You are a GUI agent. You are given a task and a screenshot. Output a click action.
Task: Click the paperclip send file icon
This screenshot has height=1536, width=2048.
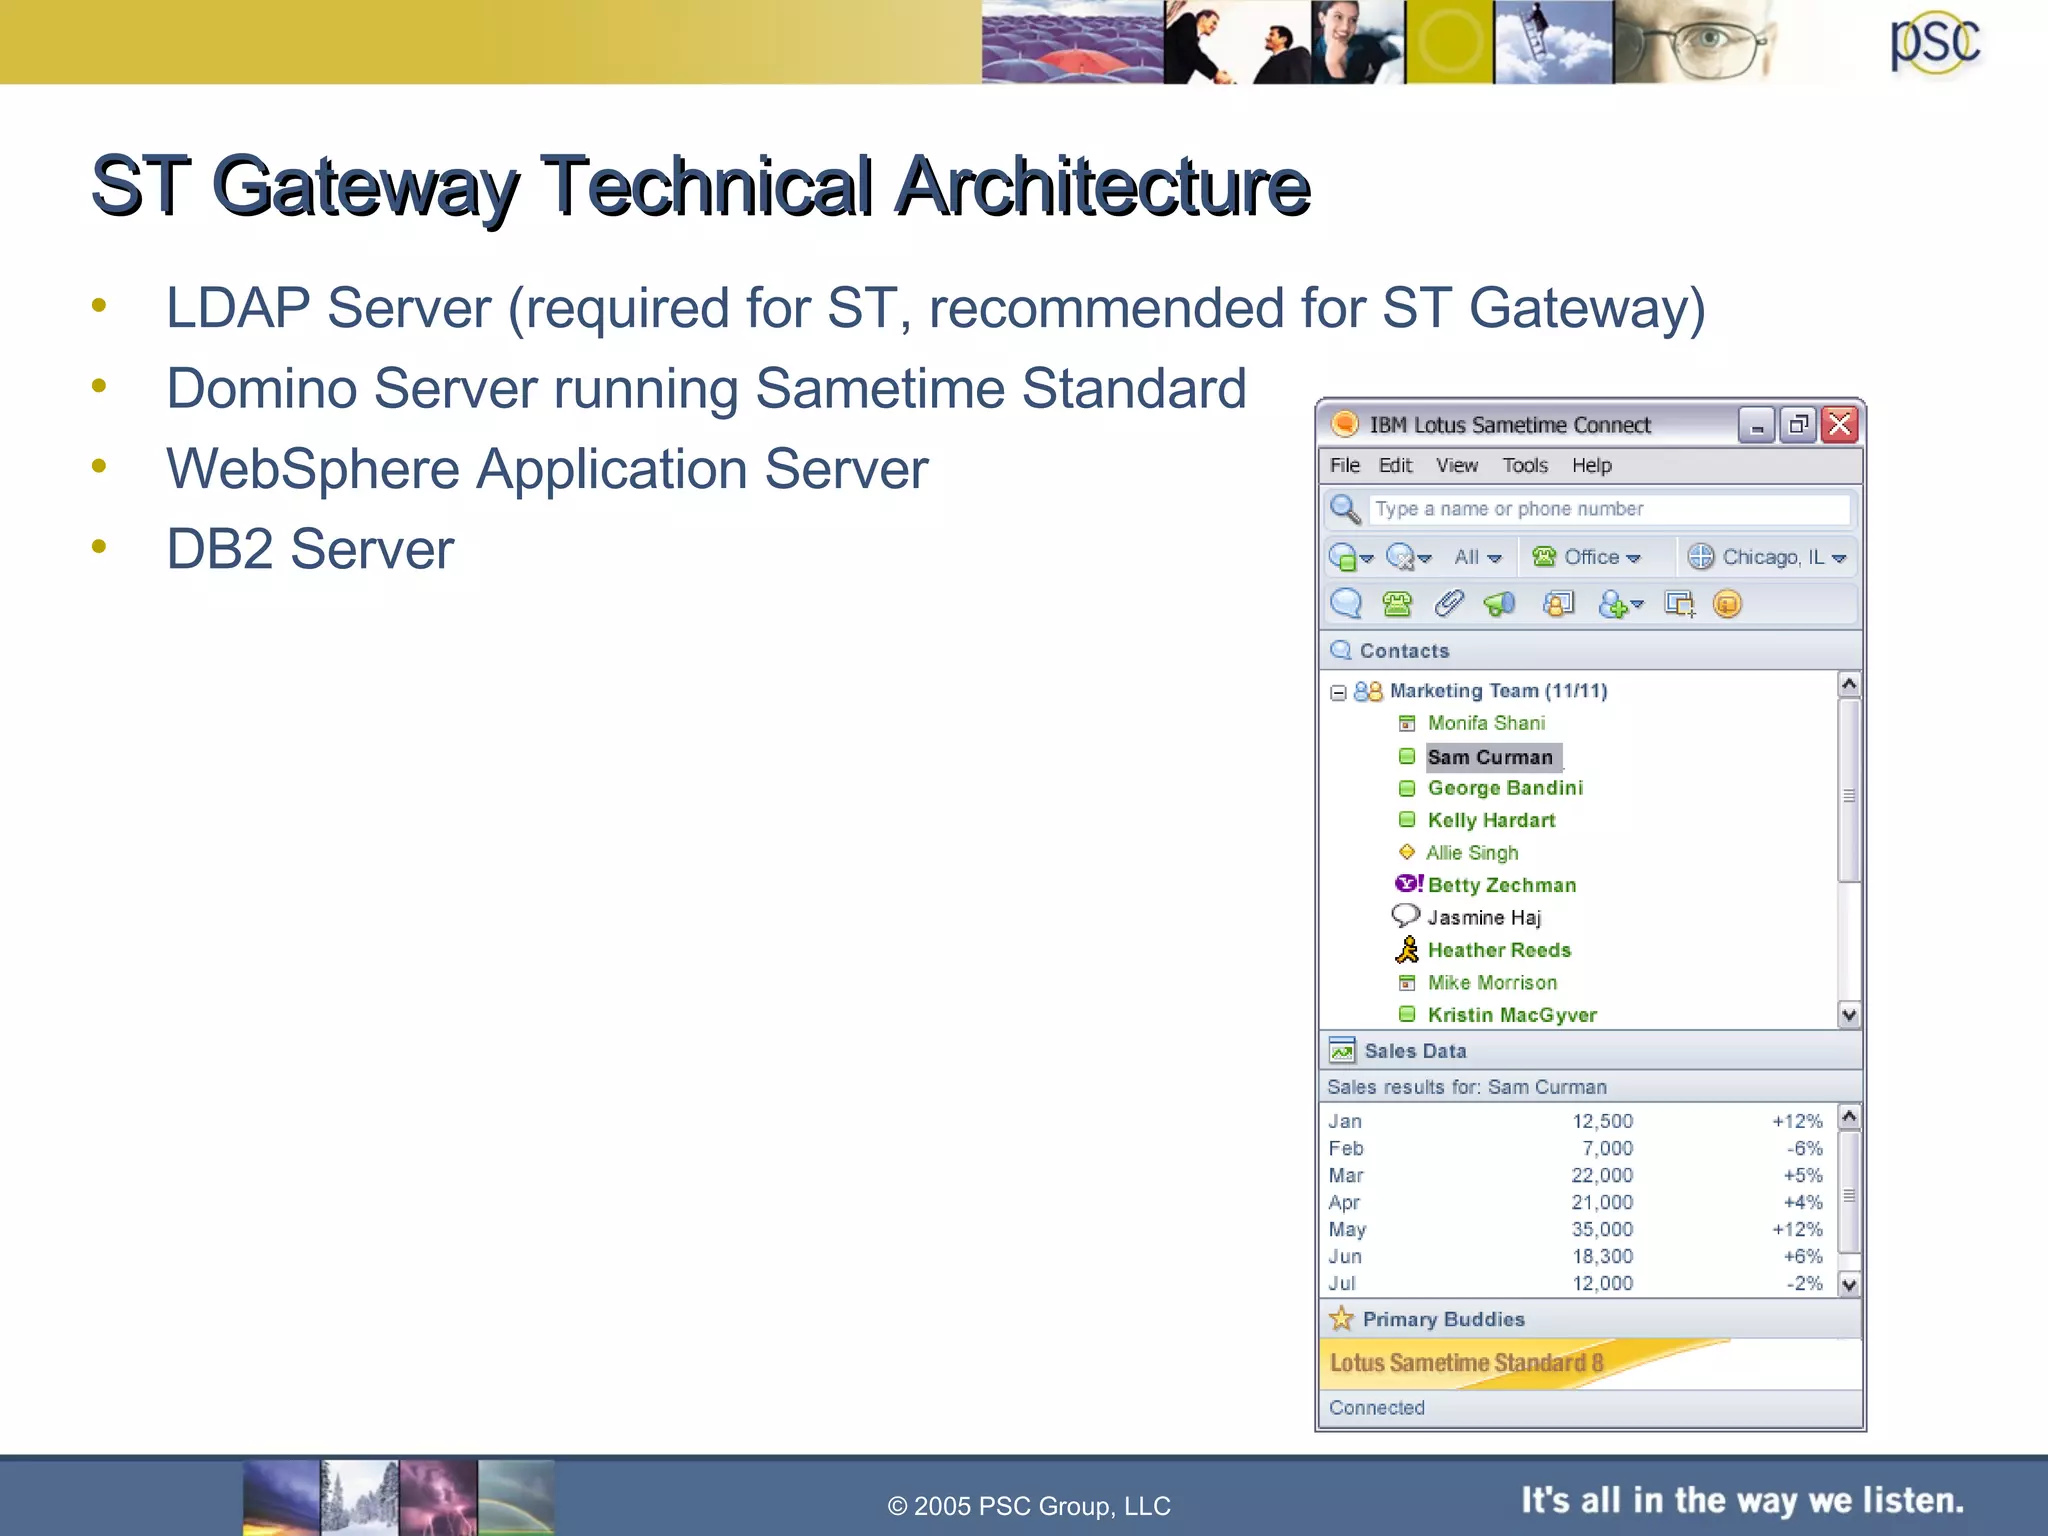click(1448, 604)
